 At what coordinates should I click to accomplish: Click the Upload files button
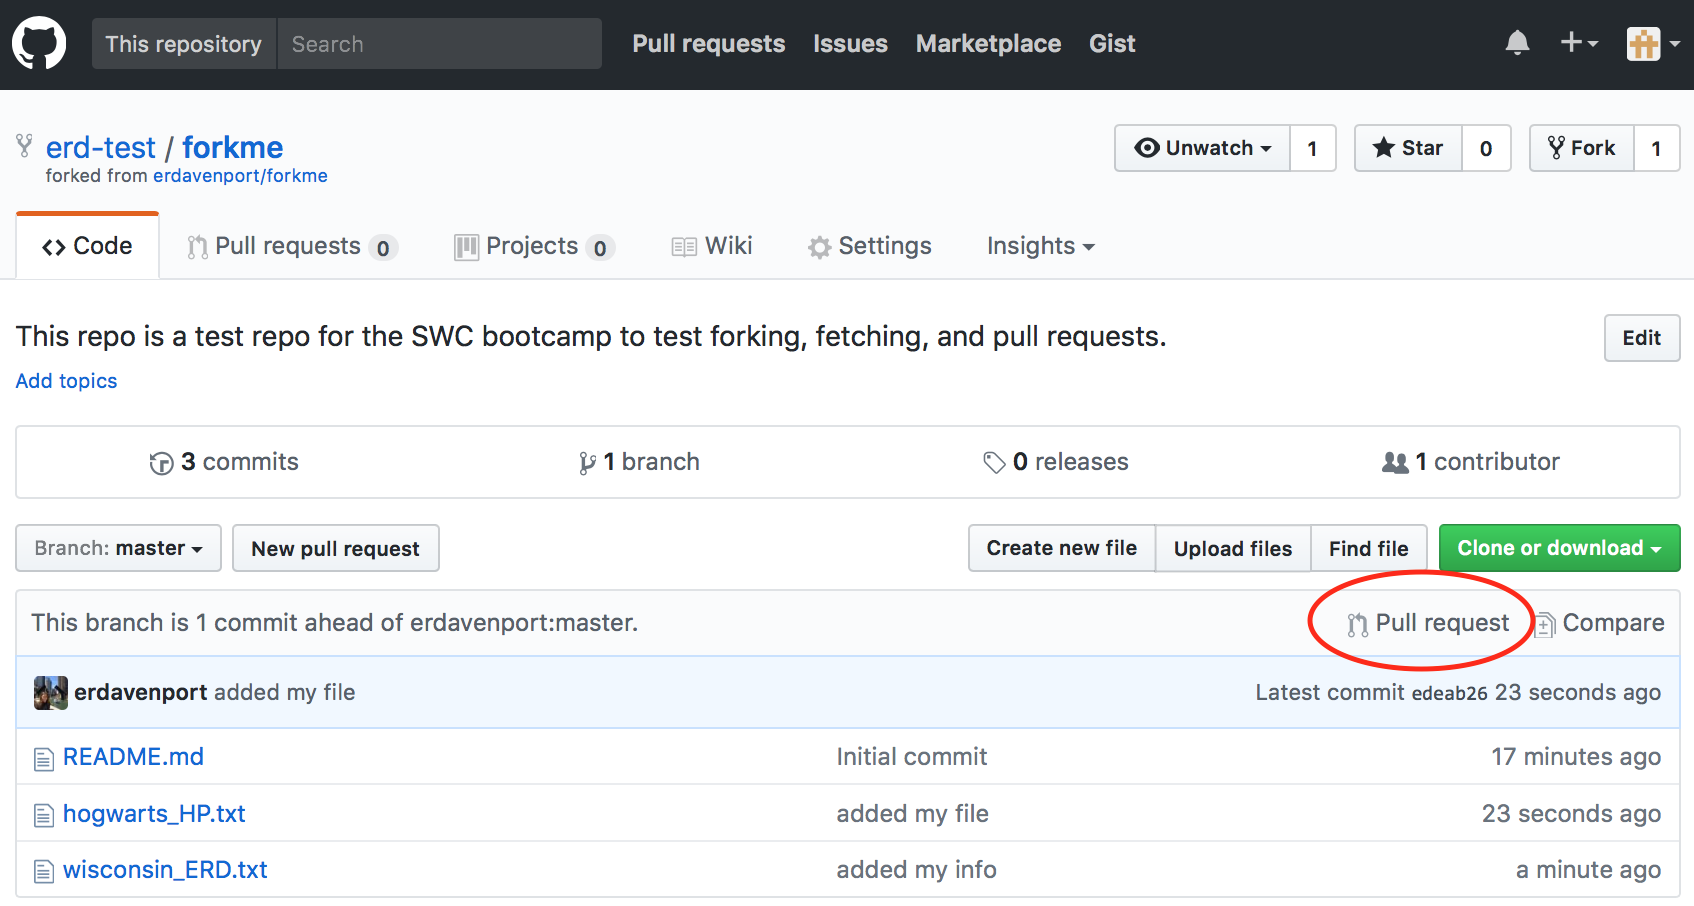(1233, 548)
